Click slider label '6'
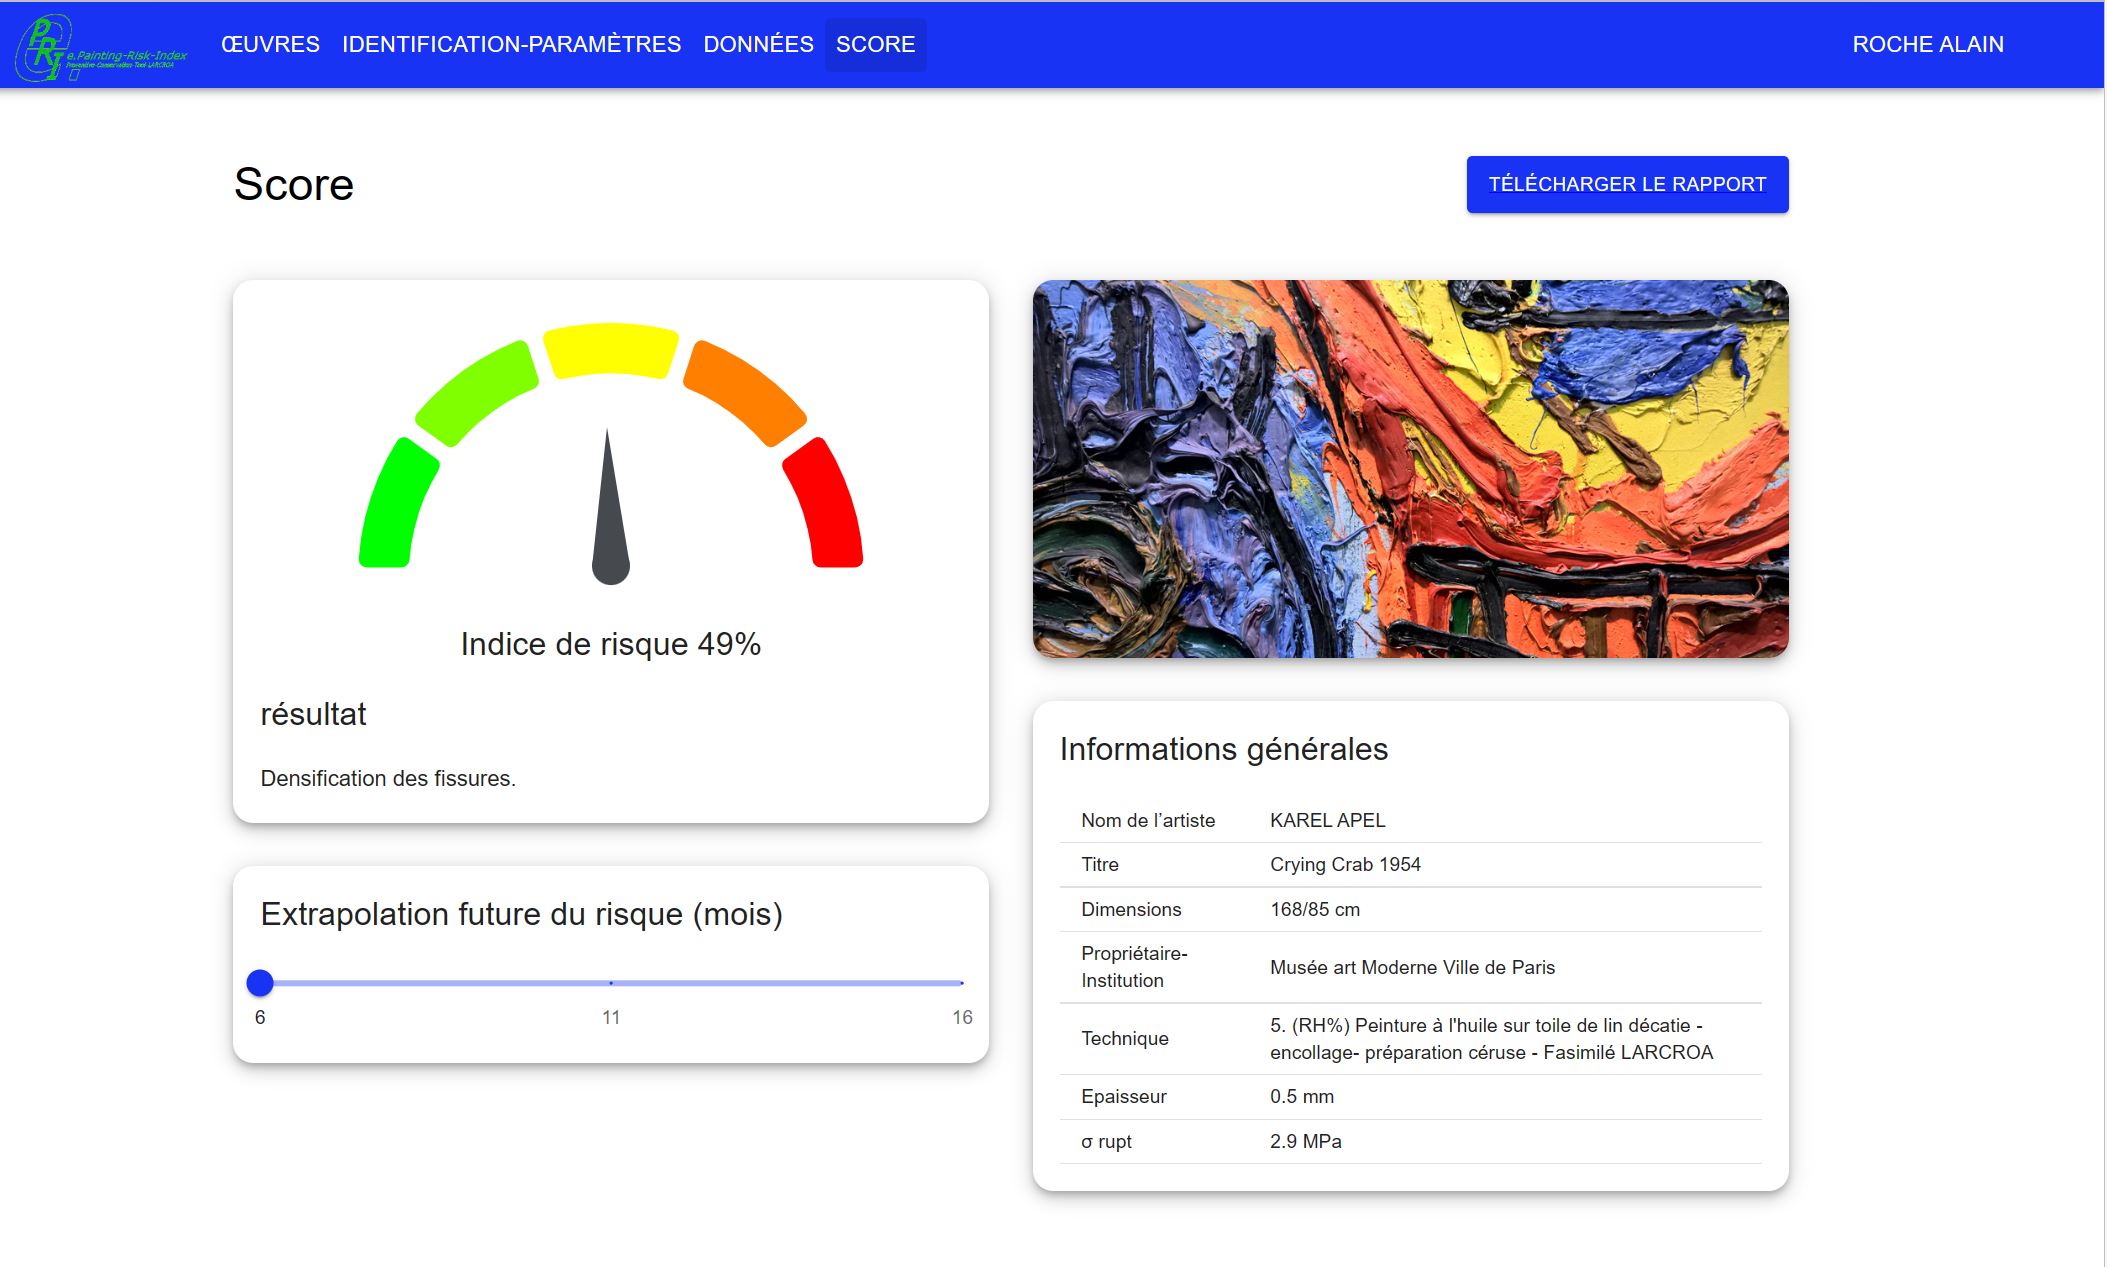Image resolution: width=2107 pixels, height=1267 pixels. tap(260, 1017)
